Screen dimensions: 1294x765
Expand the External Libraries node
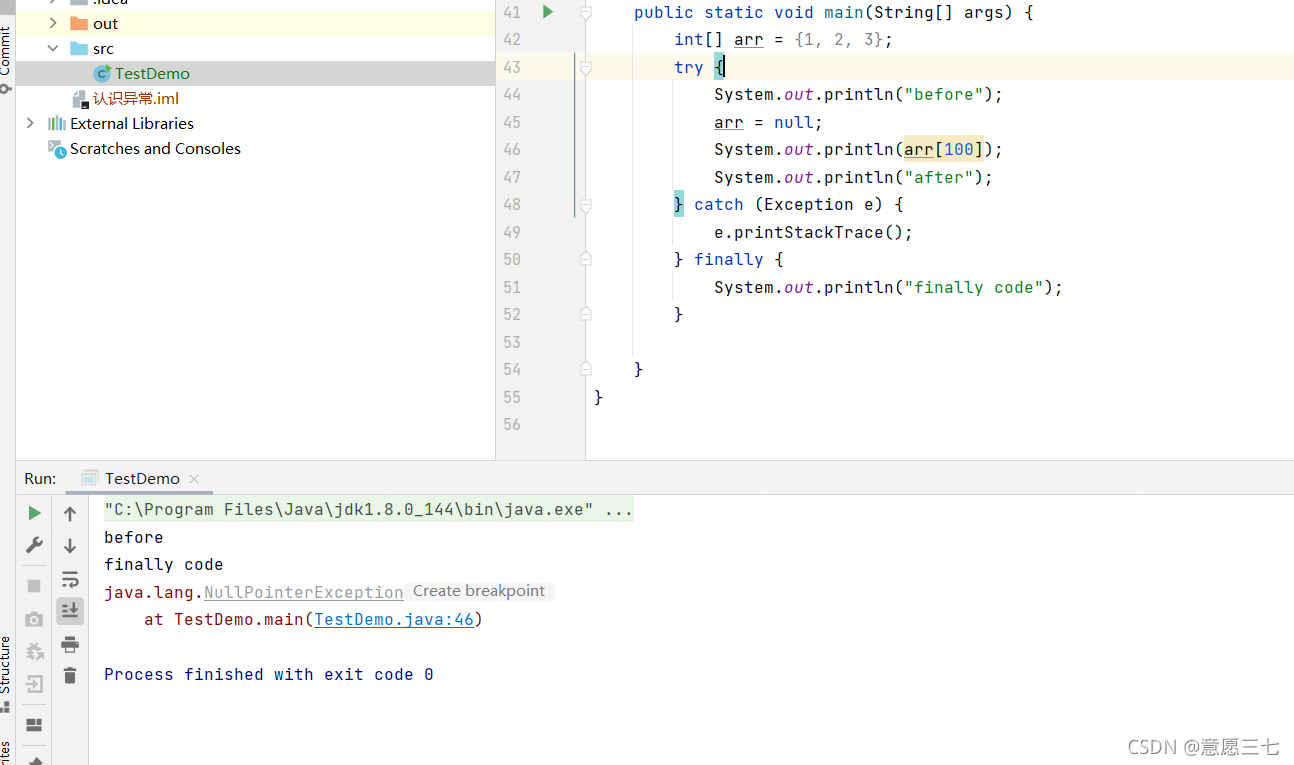click(30, 123)
